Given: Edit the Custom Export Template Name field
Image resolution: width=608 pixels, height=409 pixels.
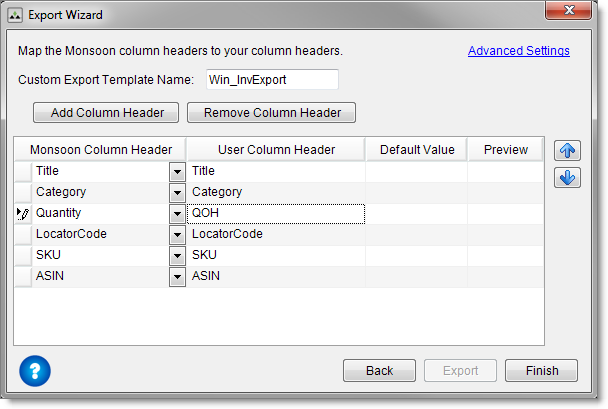Looking at the screenshot, I should [x=271, y=80].
